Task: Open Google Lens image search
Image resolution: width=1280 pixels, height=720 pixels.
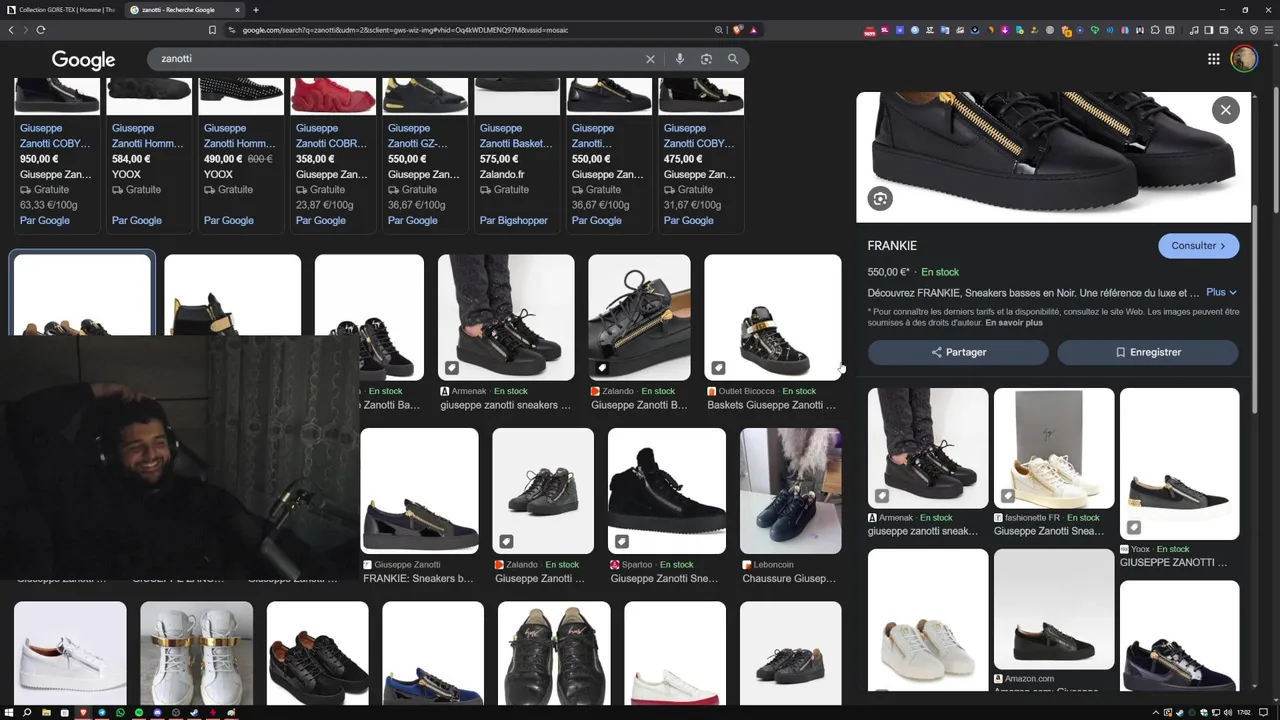Action: (x=706, y=59)
